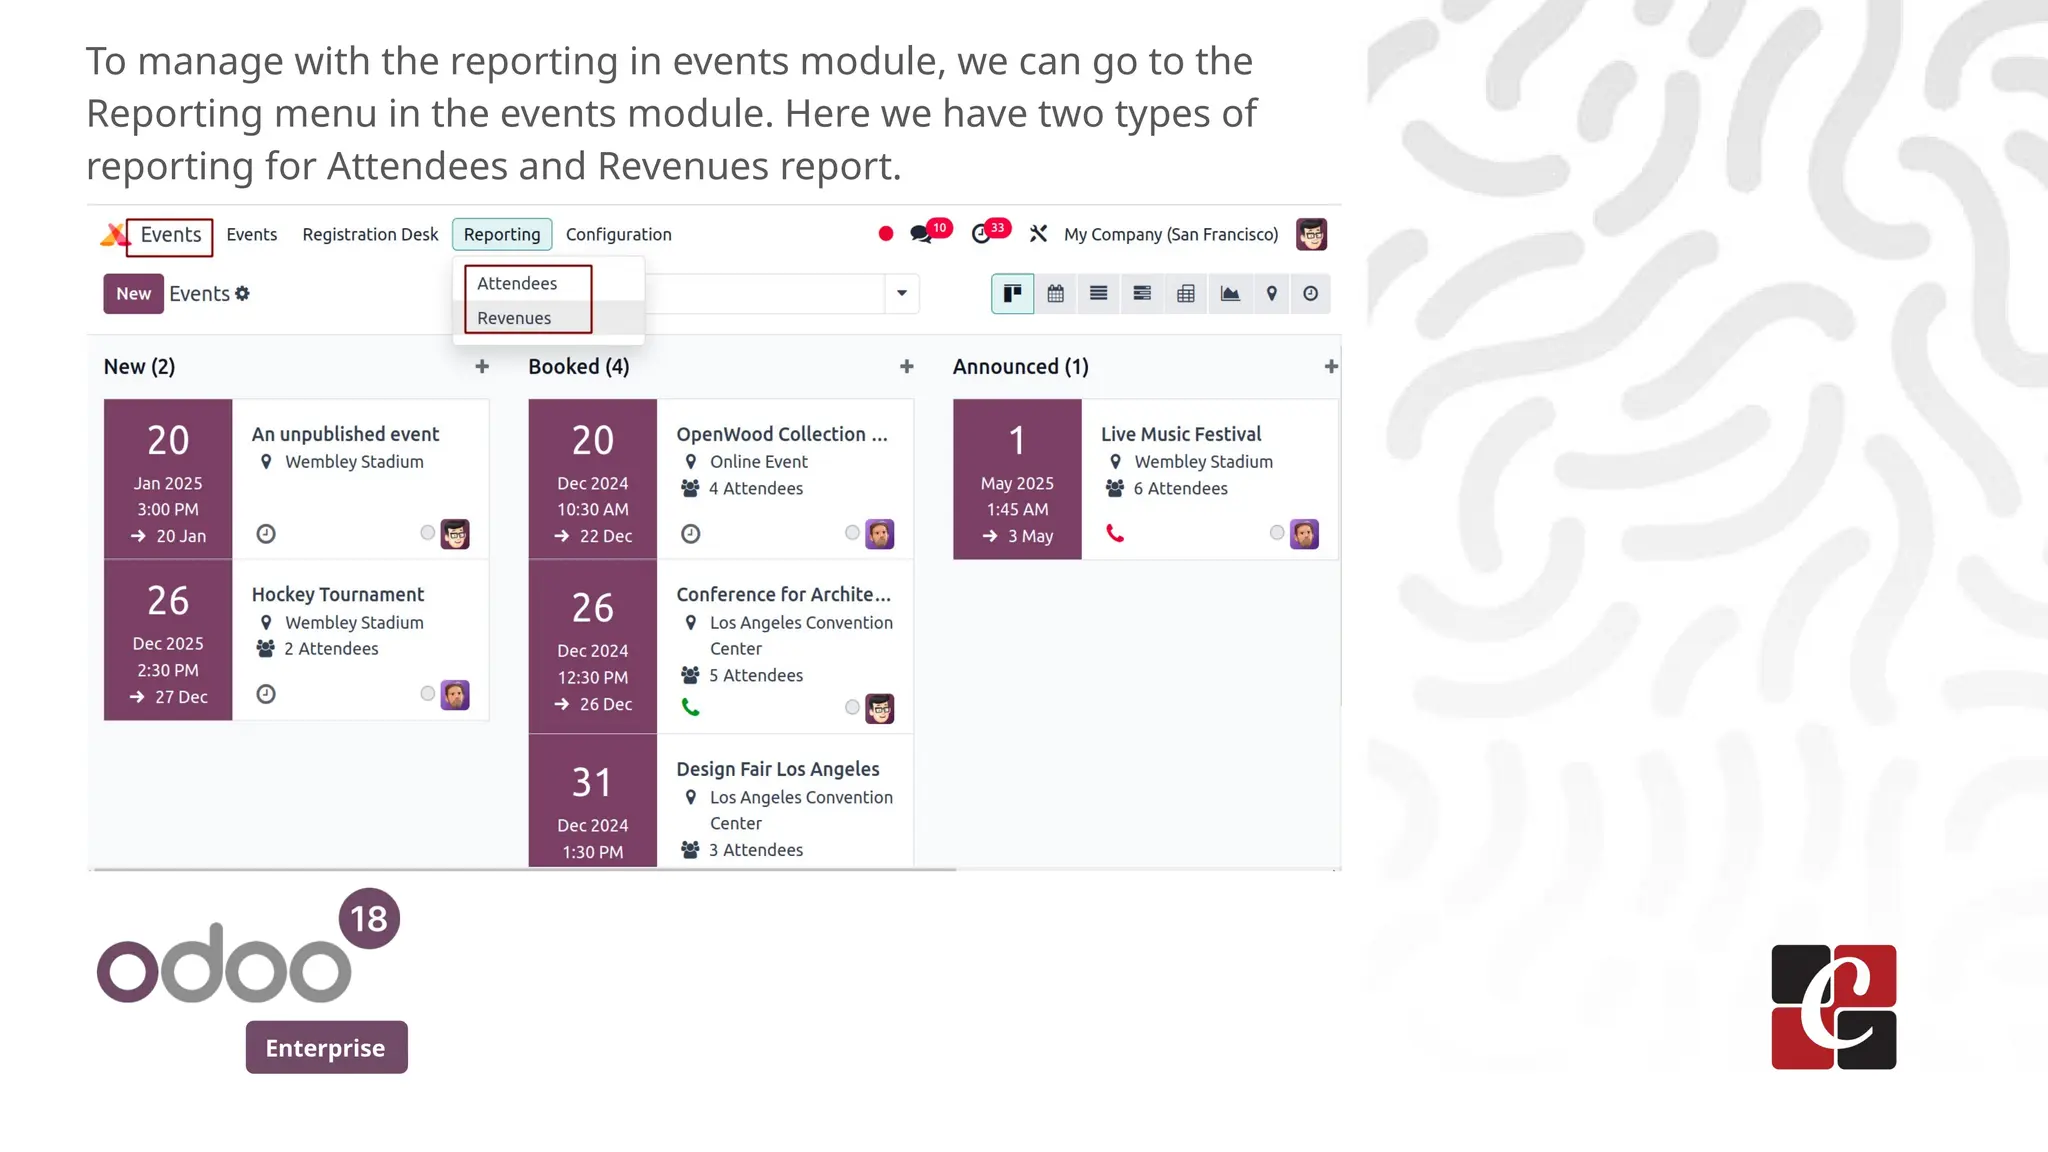Toggle state circle on Conference for Architects card
The image size is (2048, 1152).
(x=852, y=707)
